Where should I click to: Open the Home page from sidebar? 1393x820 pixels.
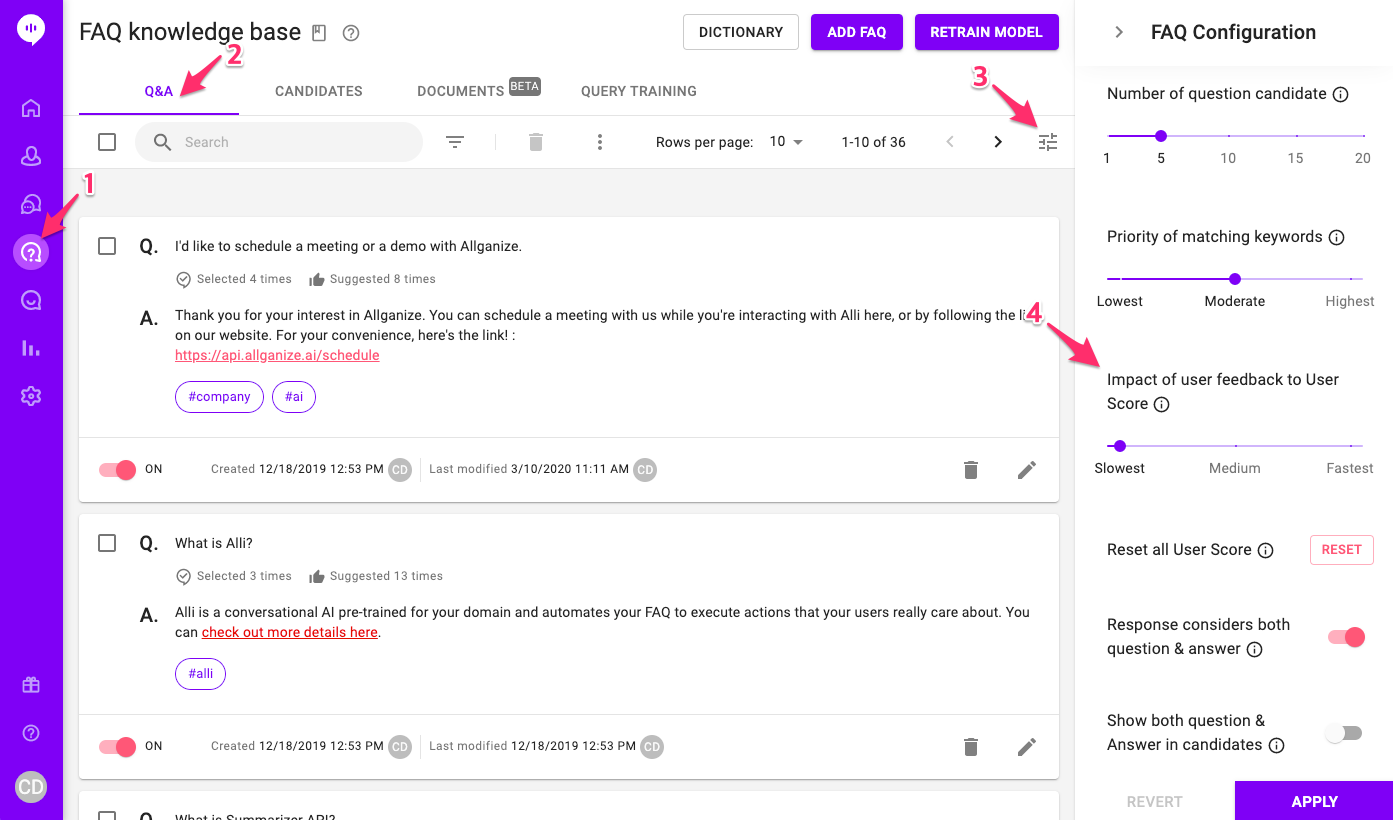point(31,108)
